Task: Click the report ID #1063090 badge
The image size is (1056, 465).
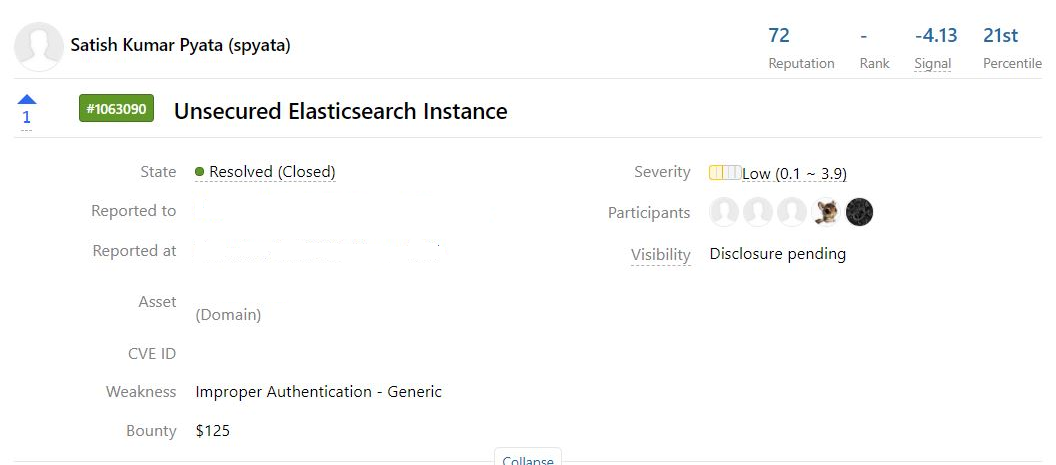Action: point(117,108)
